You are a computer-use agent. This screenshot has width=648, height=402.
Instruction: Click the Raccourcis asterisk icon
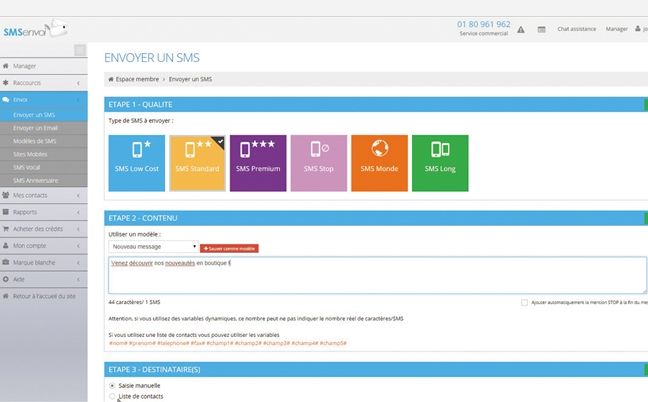coord(5,83)
